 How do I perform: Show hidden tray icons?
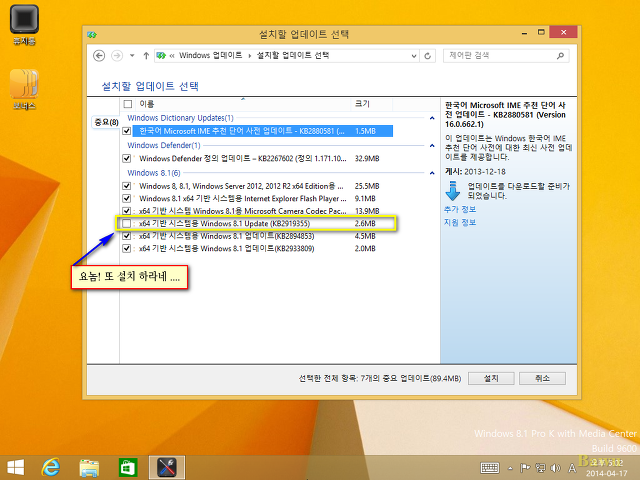click(510, 468)
